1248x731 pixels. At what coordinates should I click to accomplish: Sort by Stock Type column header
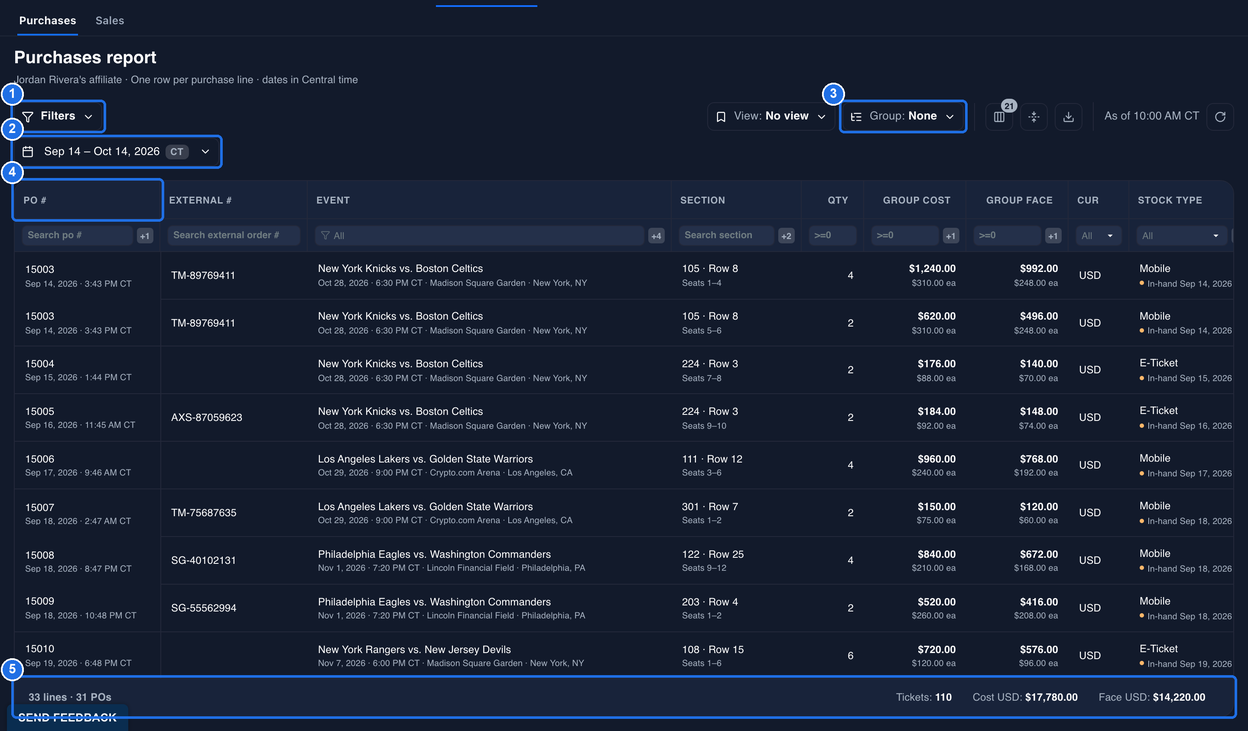coord(1181,200)
